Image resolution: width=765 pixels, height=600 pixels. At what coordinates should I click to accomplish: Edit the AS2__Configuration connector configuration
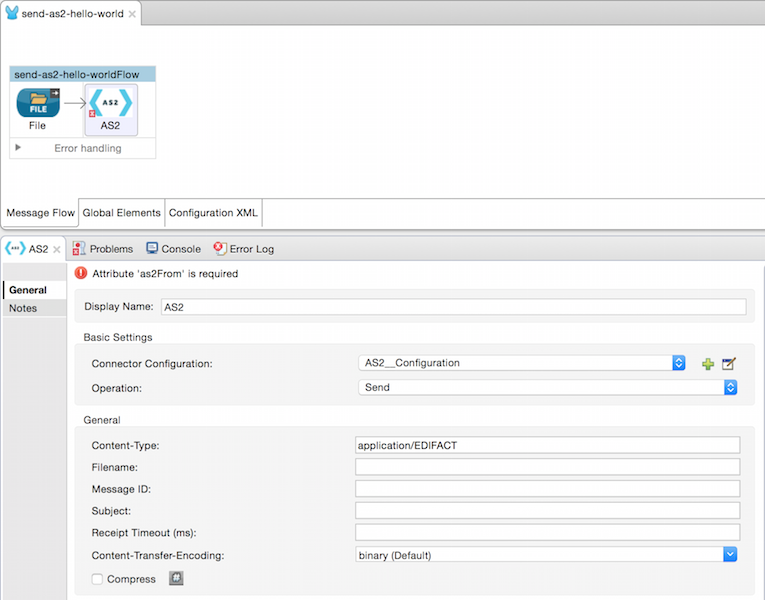[x=729, y=363]
